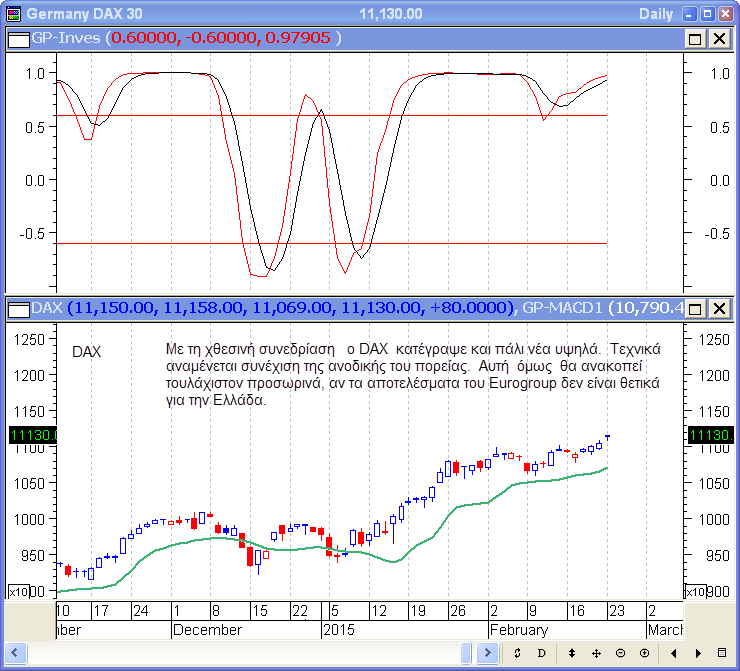Click the GP-Inves indicator title text
Viewport: 740px width, 671px height.
coord(66,38)
